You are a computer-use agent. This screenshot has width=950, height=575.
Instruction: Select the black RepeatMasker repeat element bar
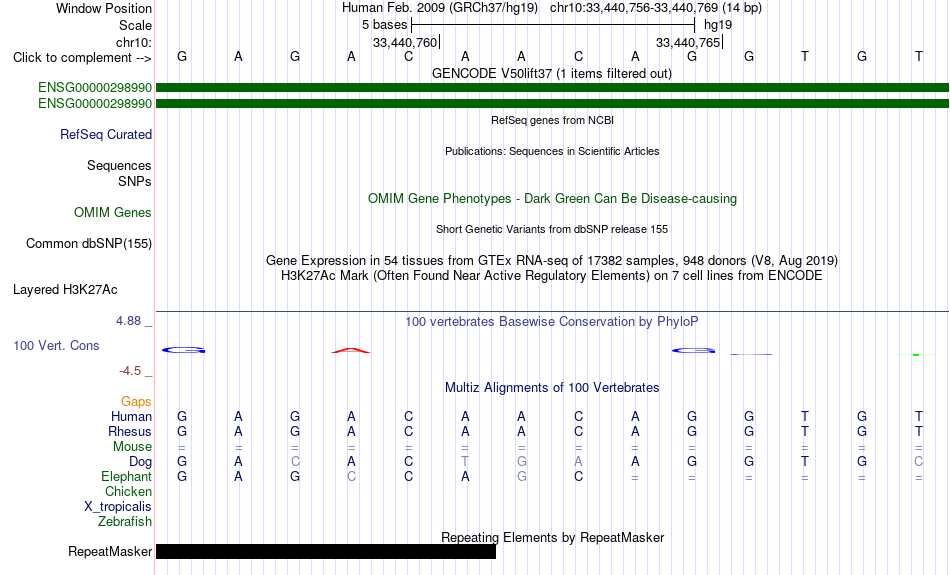click(x=326, y=551)
